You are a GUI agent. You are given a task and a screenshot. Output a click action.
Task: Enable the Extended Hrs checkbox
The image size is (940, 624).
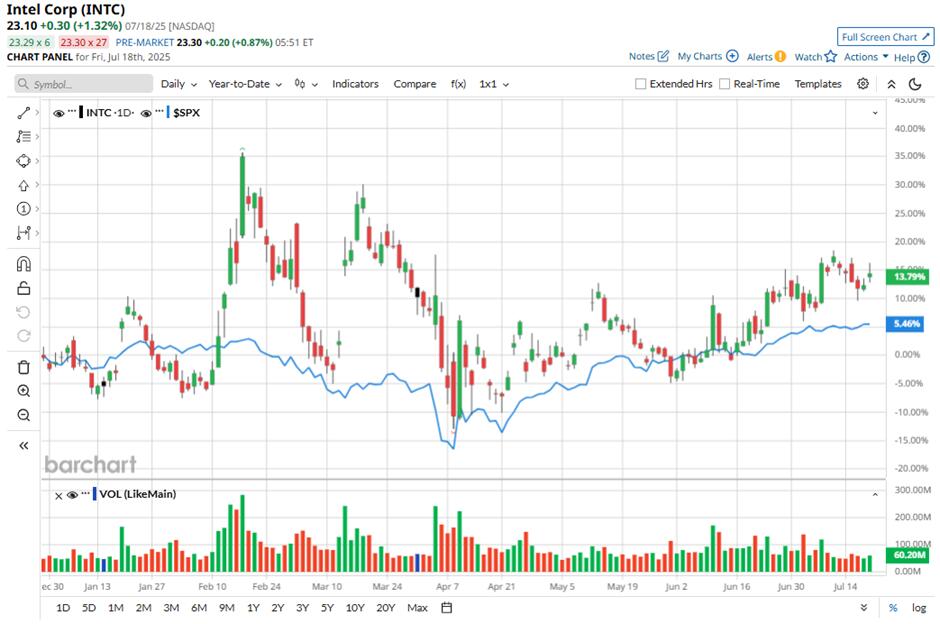point(640,84)
